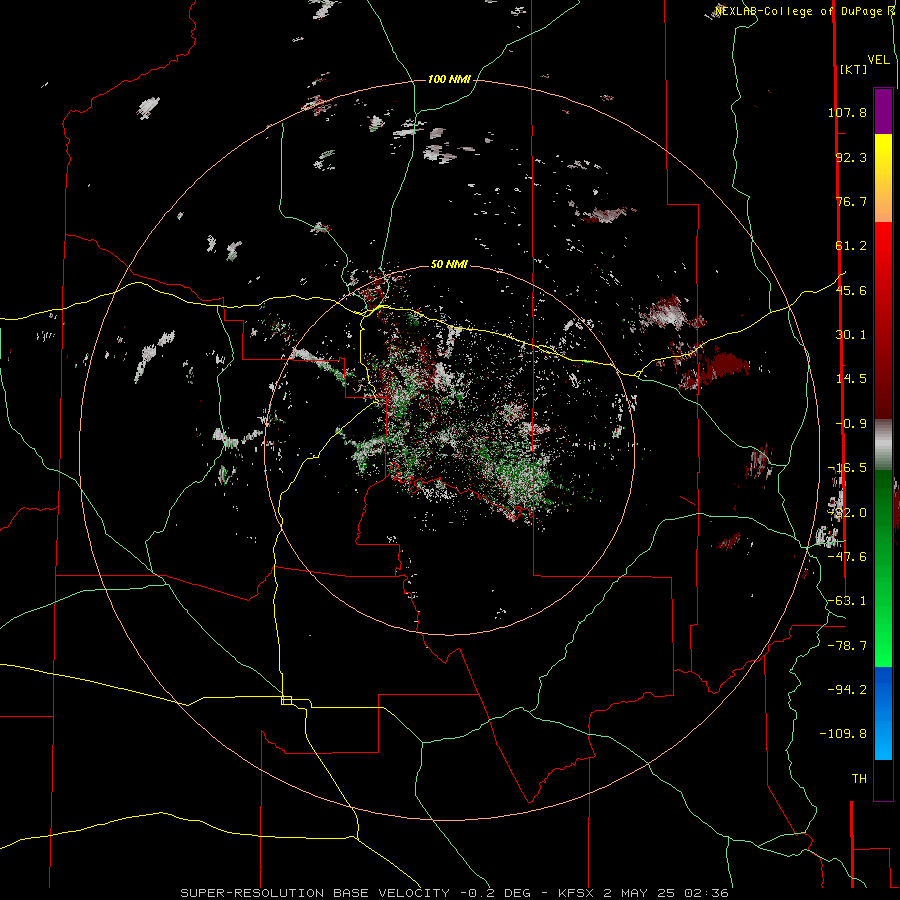
Task: Click the -109.8 velocity scale value
Action: coord(843,734)
